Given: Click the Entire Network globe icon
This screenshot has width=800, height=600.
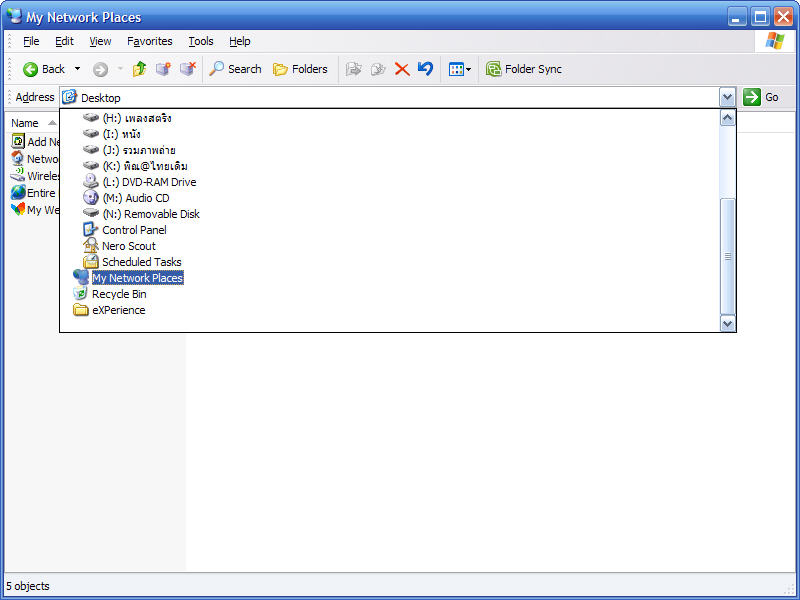Looking at the screenshot, I should pos(18,192).
